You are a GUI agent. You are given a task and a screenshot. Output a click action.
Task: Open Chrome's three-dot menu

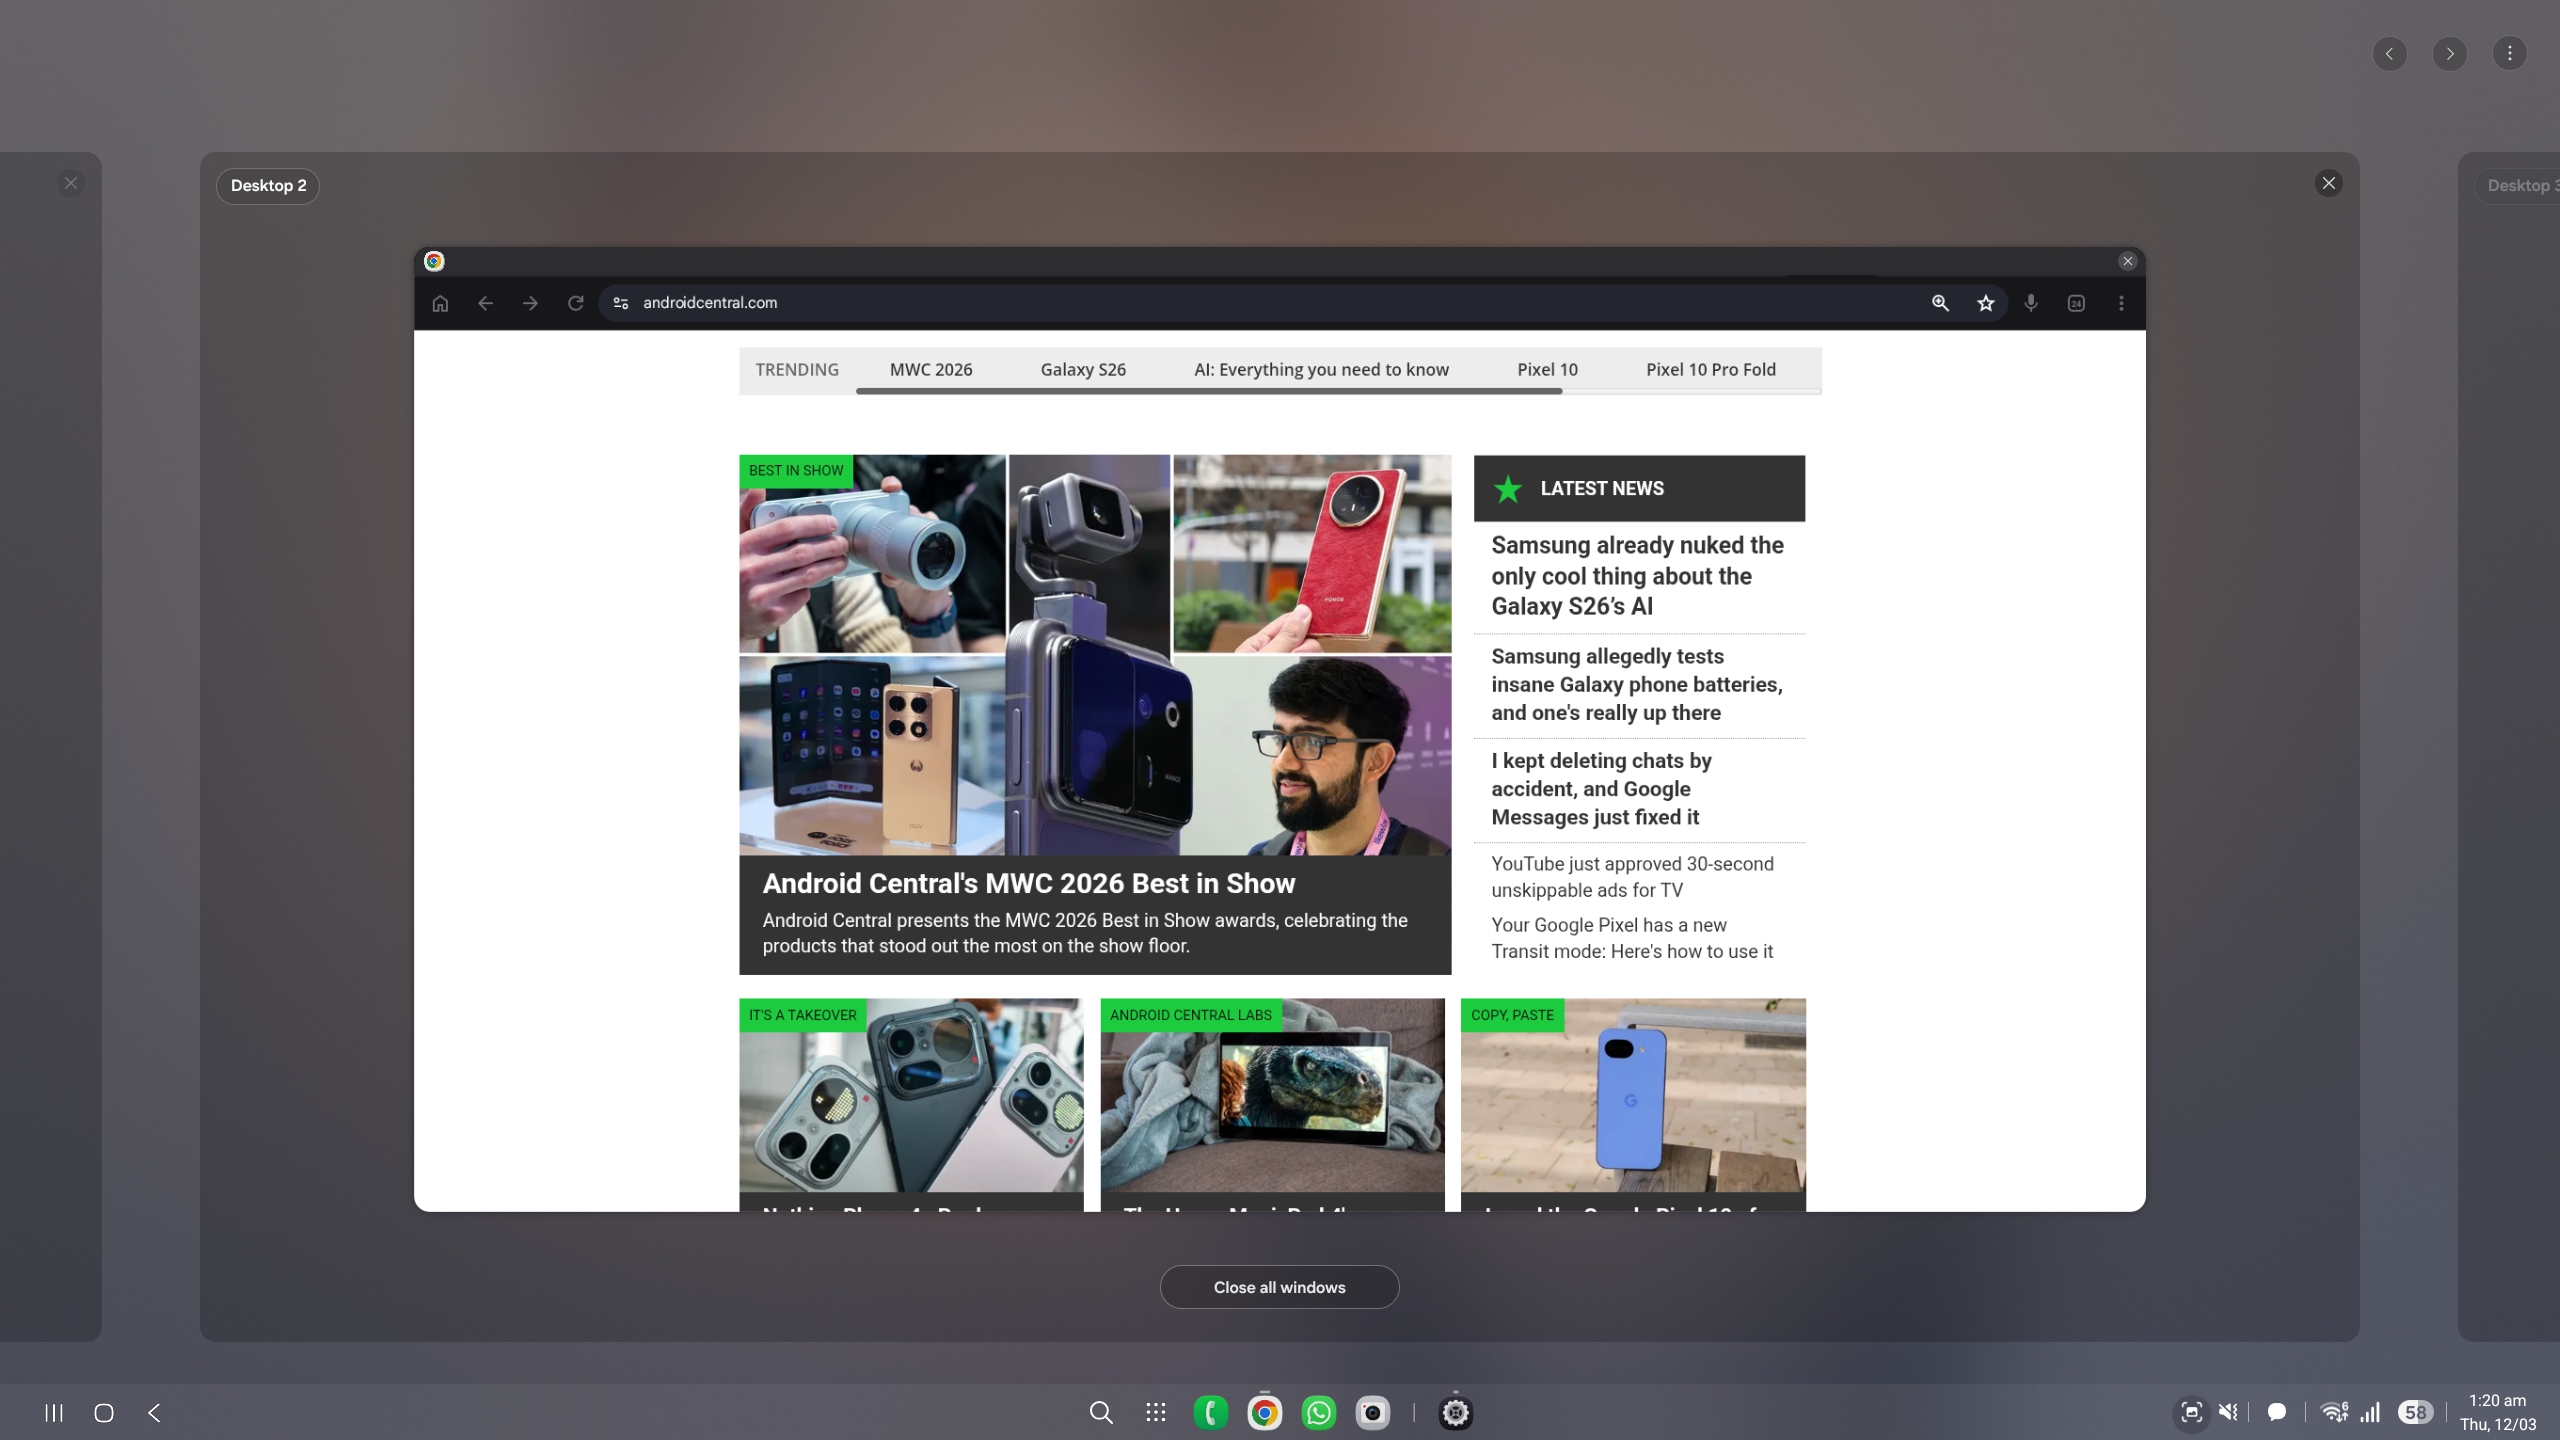click(2119, 303)
